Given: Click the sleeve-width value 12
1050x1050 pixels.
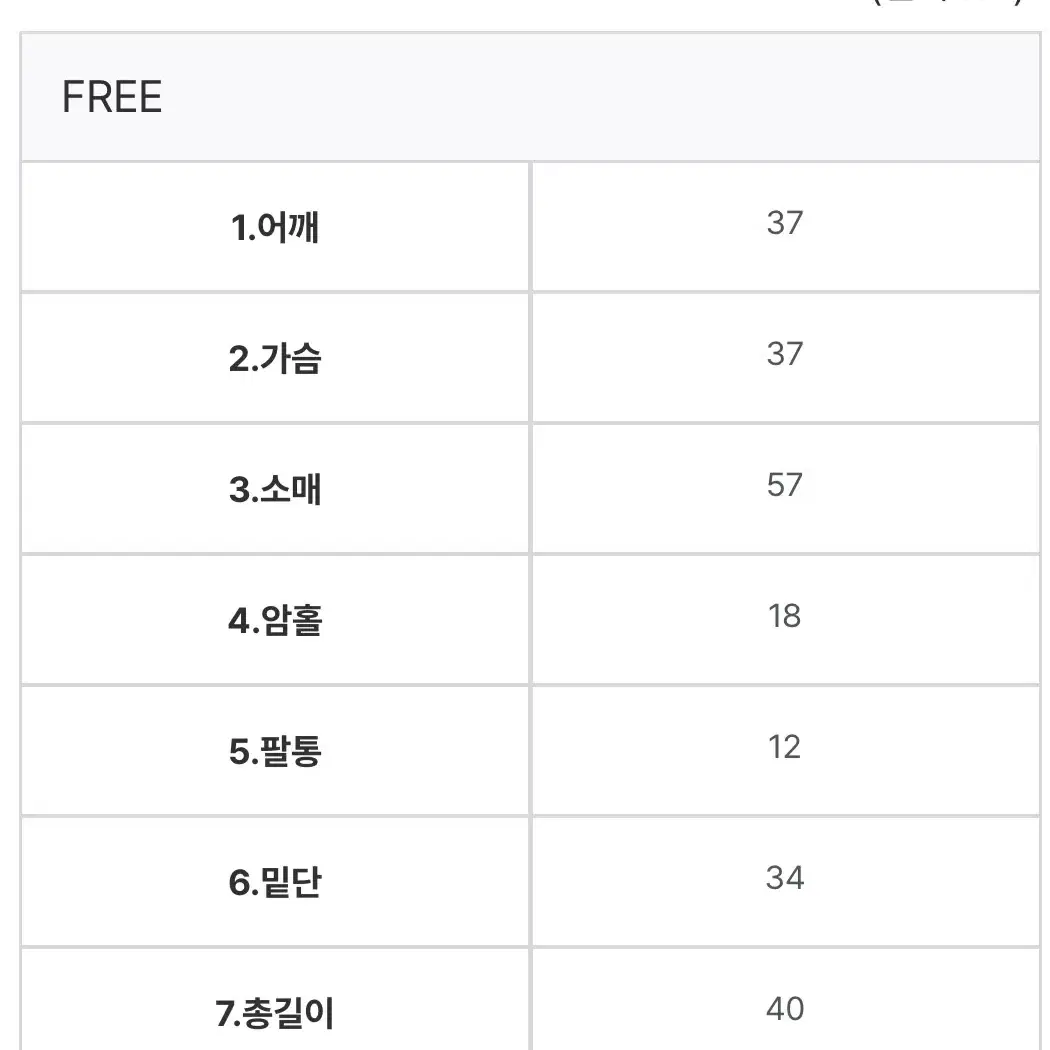Looking at the screenshot, I should pyautogui.click(x=785, y=747).
